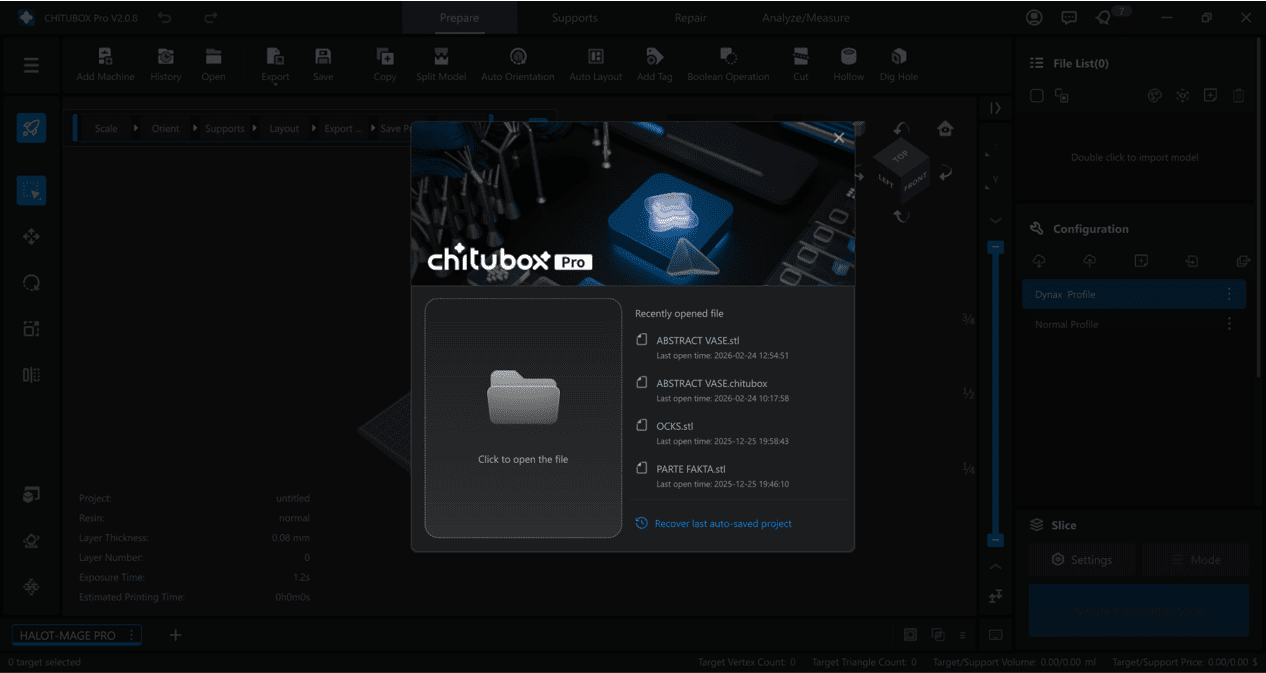Open the slice Settings button

(1082, 560)
